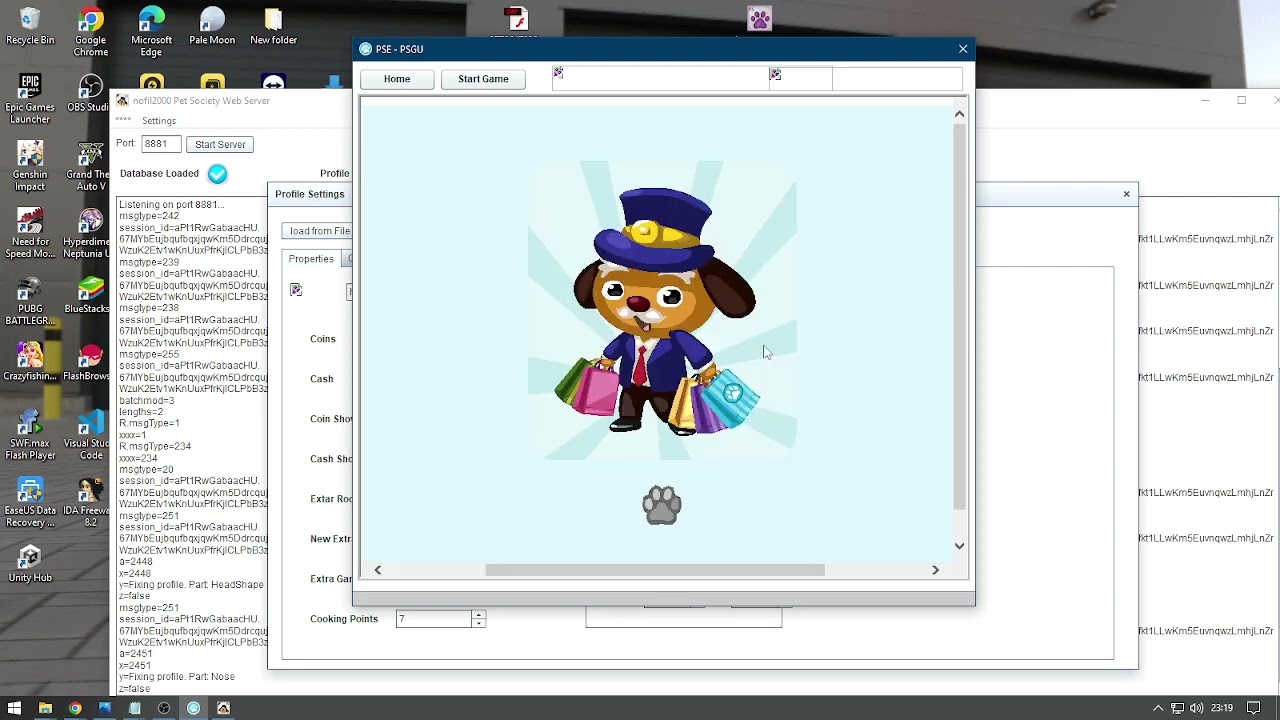The height and width of the screenshot is (720, 1280).
Task: Select the IDA Freeware desktop icon
Action: pyautogui.click(x=91, y=502)
